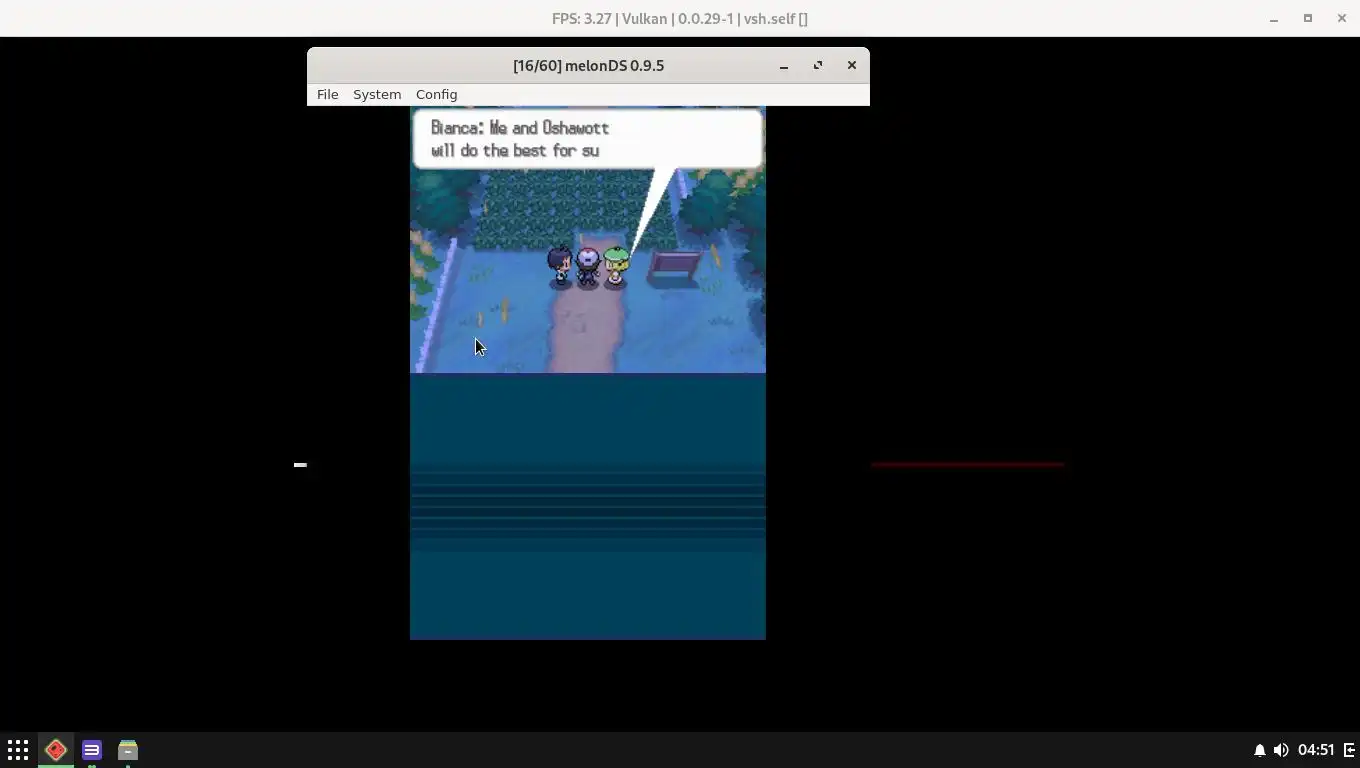1360x768 pixels.
Task: Select the red diamond app in taskbar
Action: tap(56, 750)
